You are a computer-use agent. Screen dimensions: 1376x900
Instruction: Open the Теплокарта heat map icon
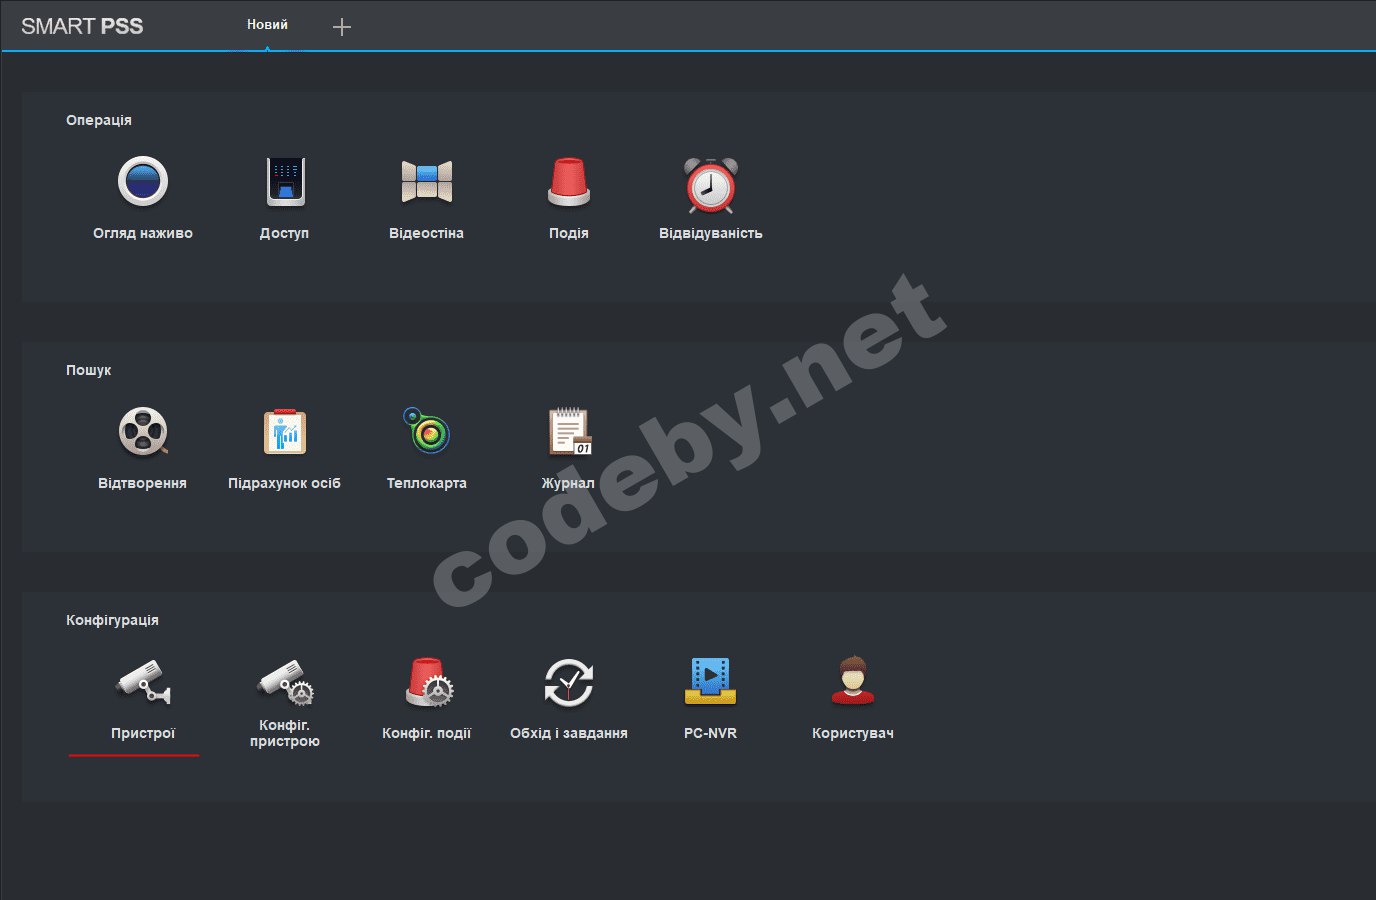(427, 430)
